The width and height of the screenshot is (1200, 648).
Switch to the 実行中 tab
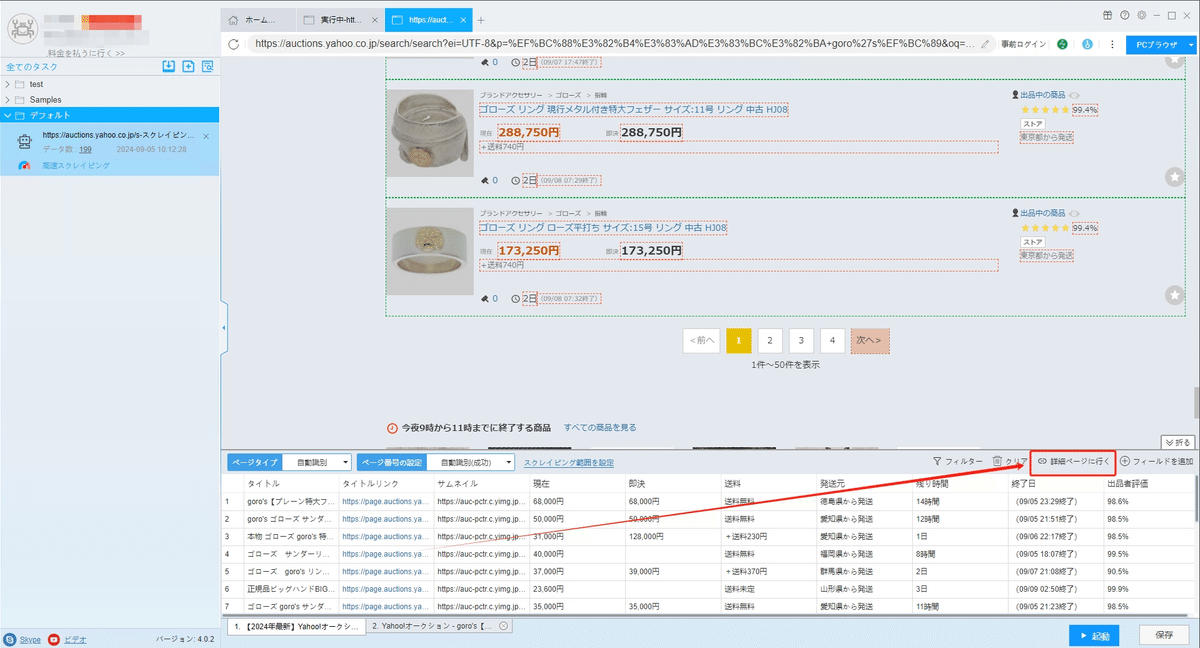coord(341,20)
